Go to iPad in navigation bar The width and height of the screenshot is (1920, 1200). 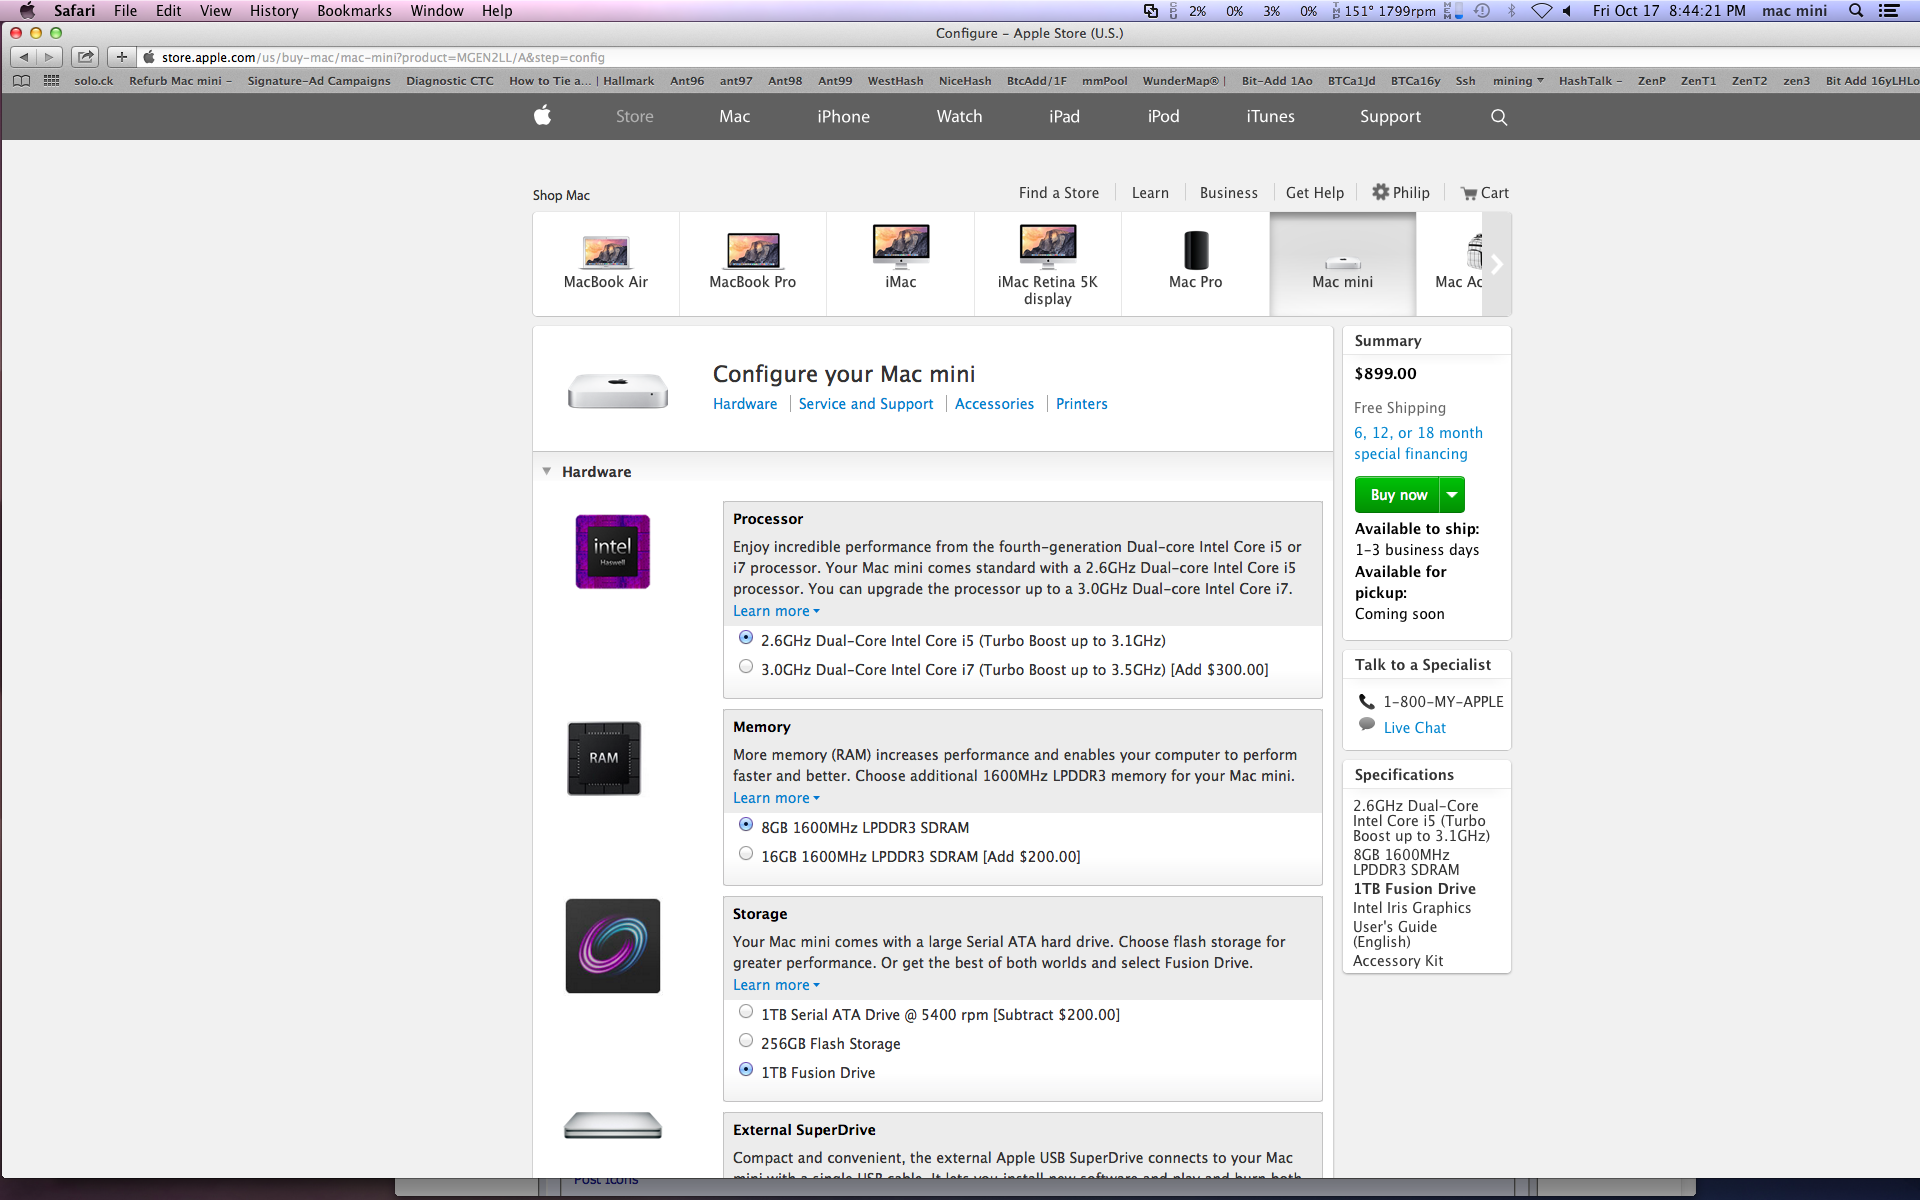[1064, 117]
